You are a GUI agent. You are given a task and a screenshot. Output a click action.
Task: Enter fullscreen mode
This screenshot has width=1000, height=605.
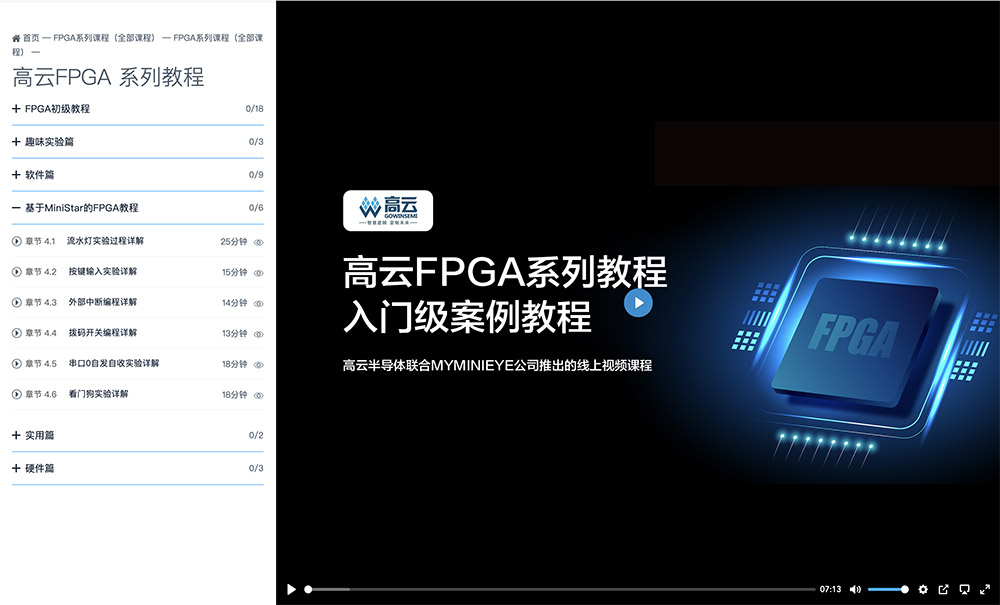tap(984, 589)
